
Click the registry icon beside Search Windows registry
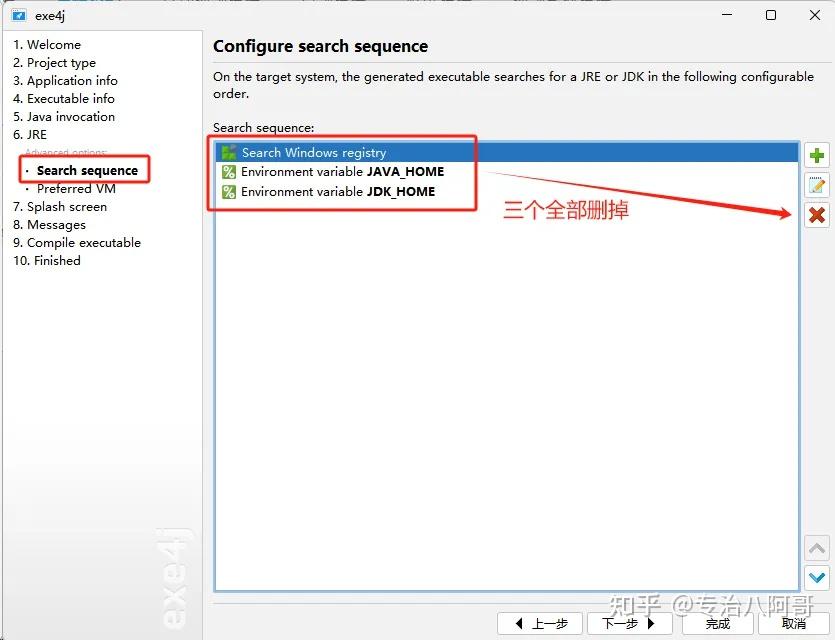point(227,152)
